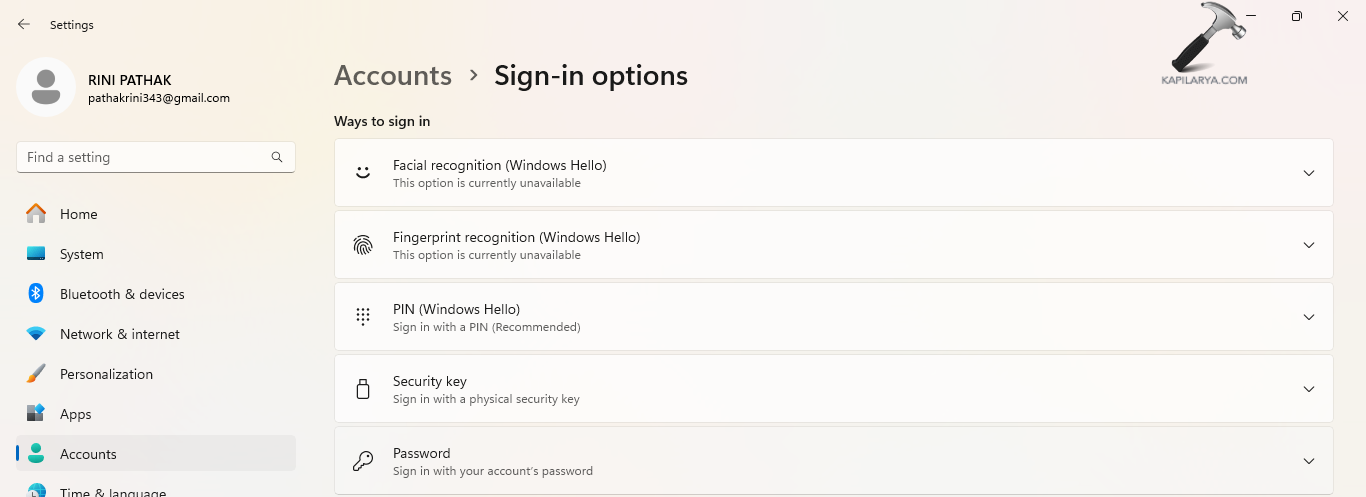The height and width of the screenshot is (497, 1366).
Task: Click the Home house icon
Action: click(36, 214)
